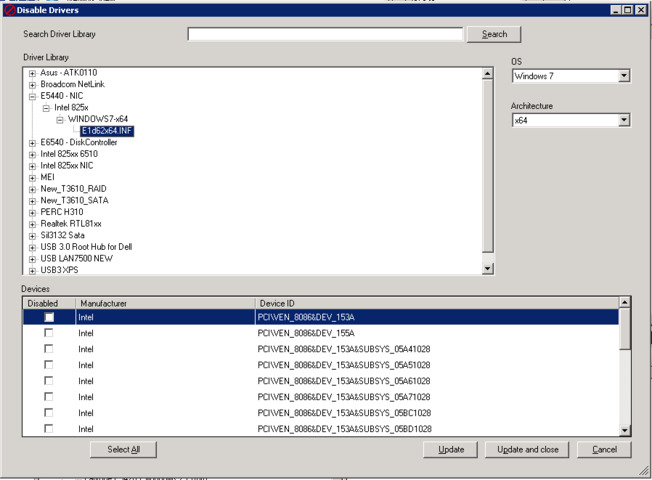The image size is (652, 480).
Task: Expand the New_T3610_SATA node
Action: (x=32, y=201)
